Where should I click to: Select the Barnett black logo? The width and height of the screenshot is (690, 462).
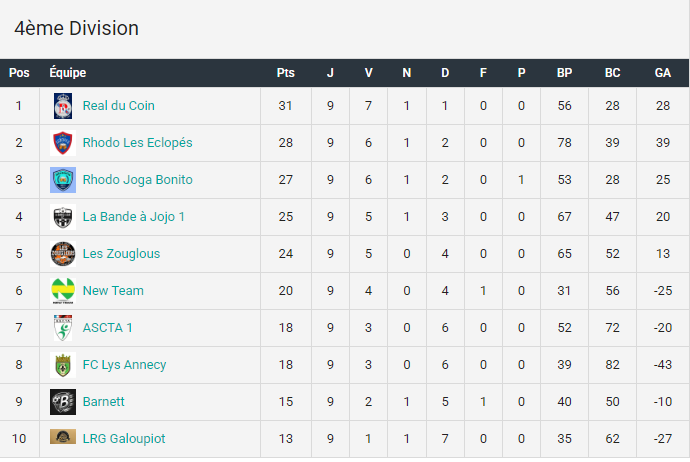pyautogui.click(x=63, y=402)
